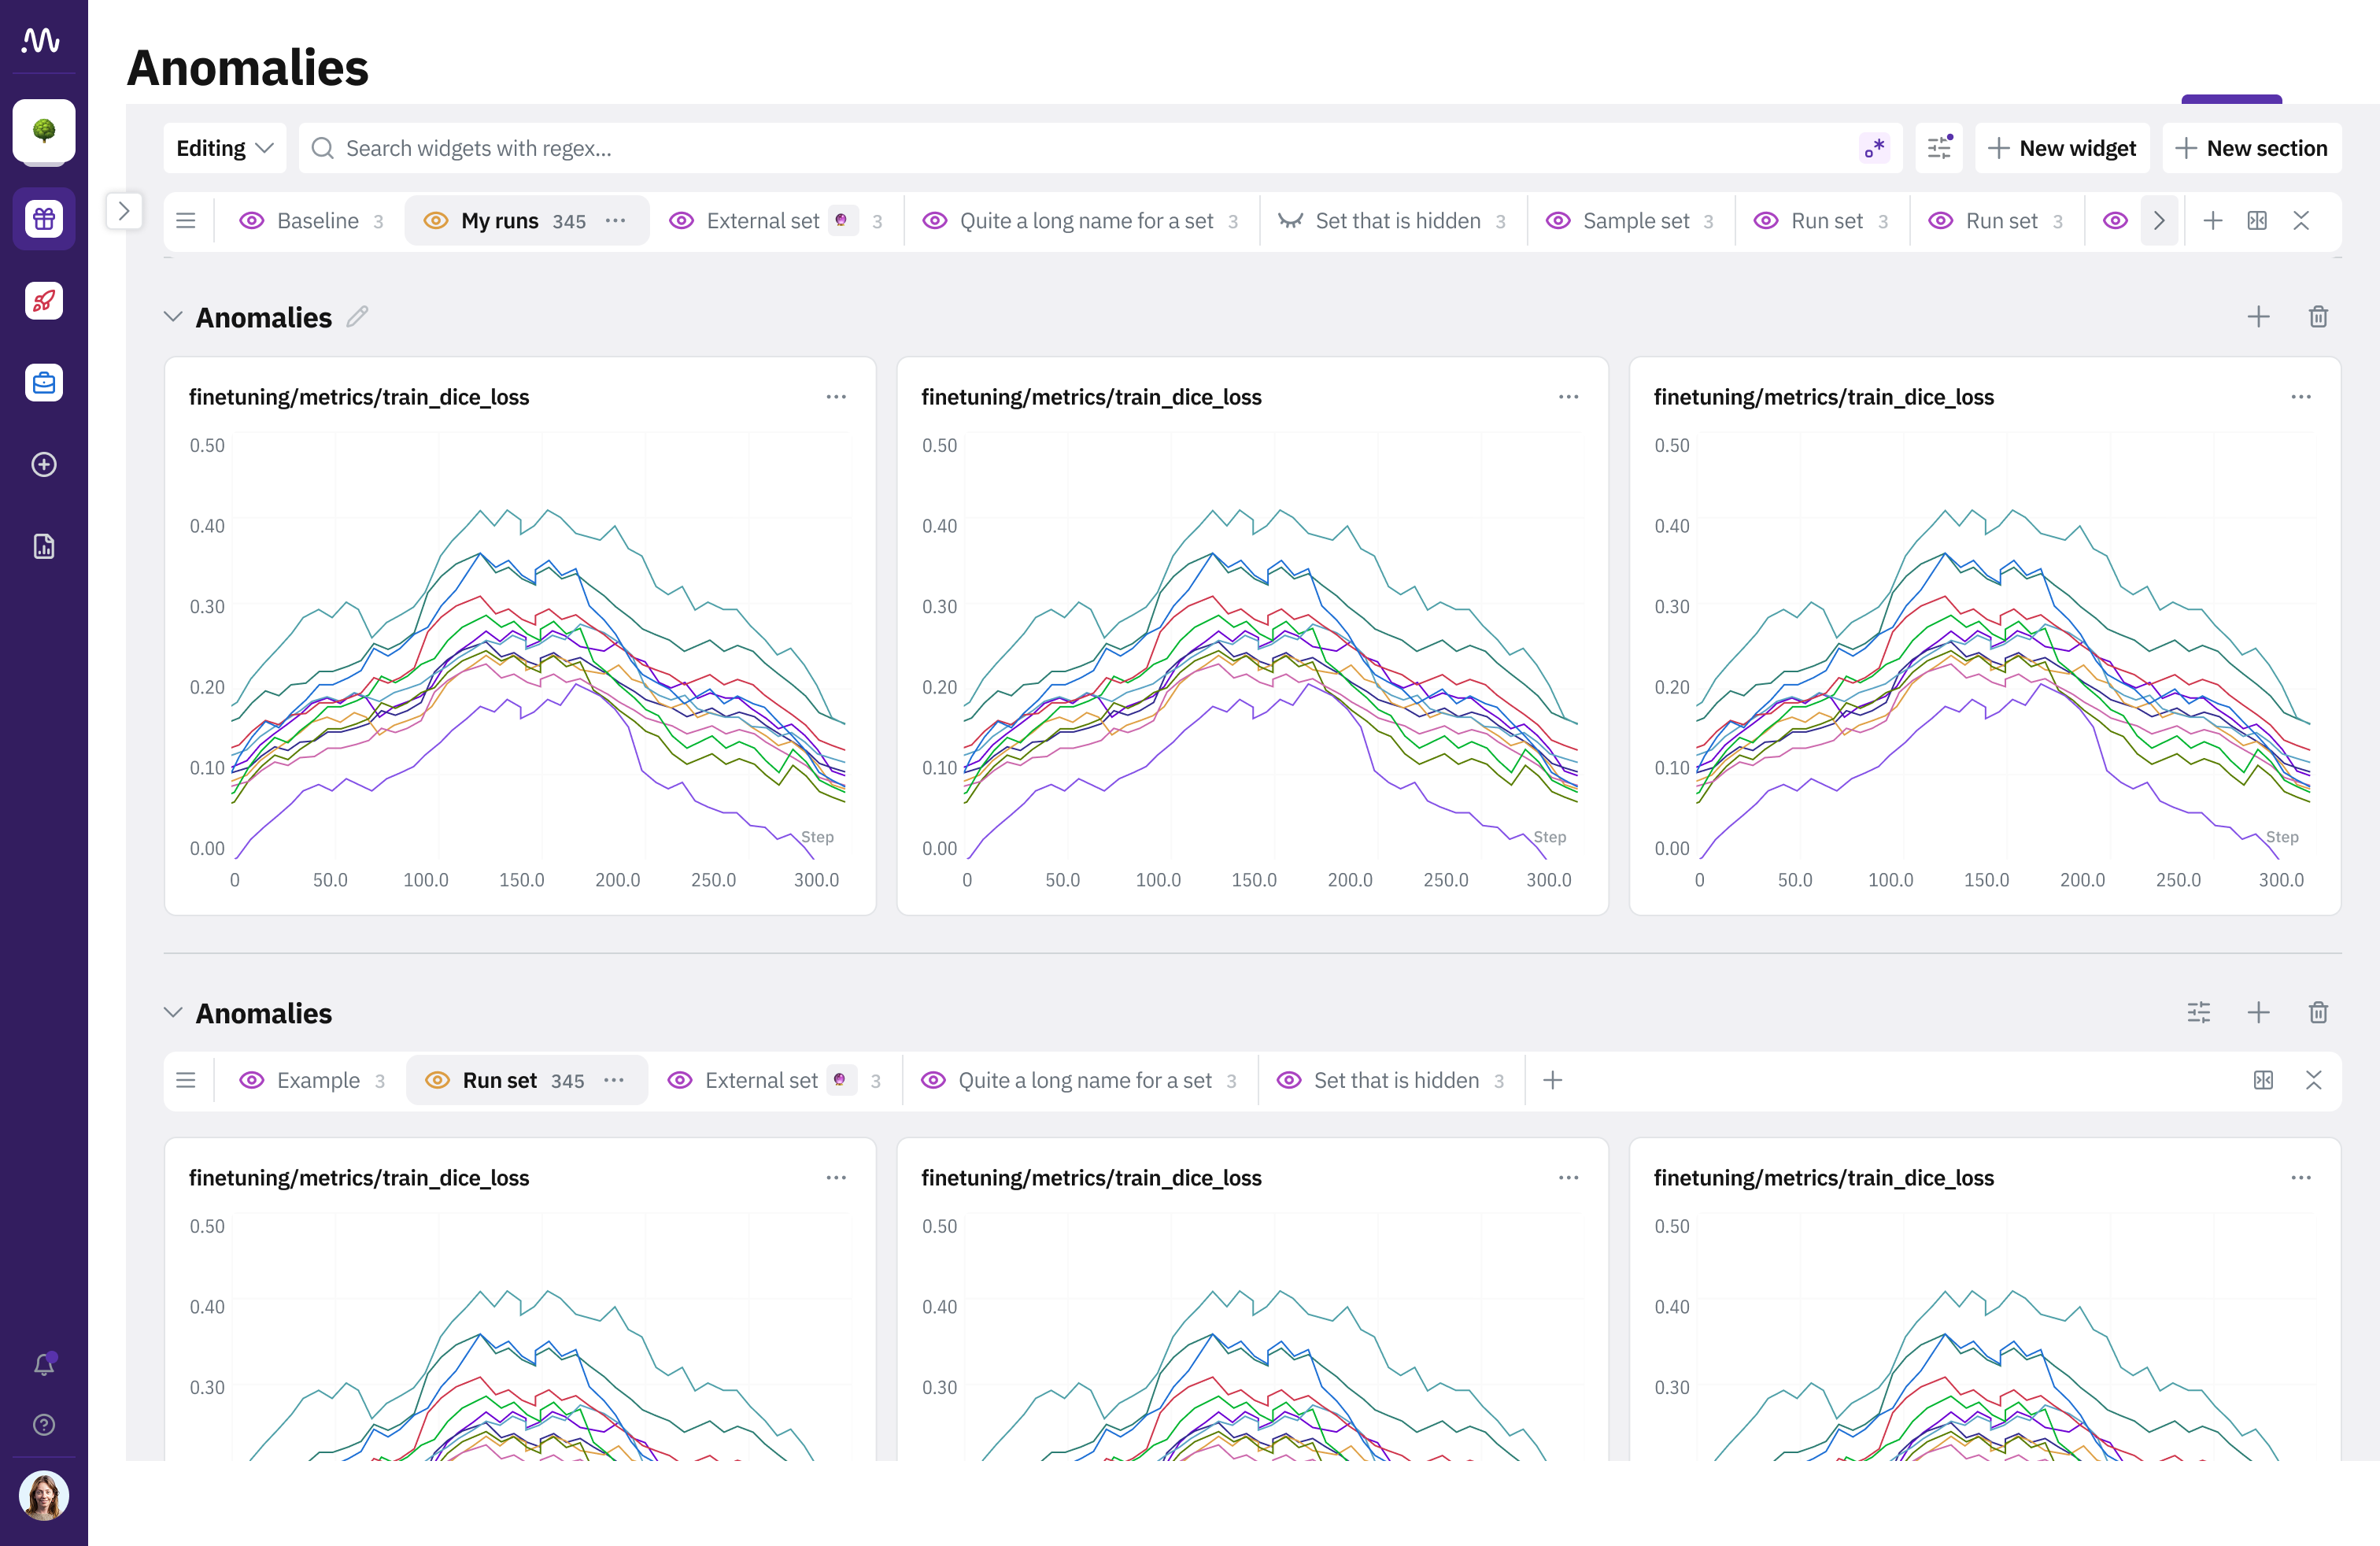Image resolution: width=2380 pixels, height=1546 pixels.
Task: Open My runs options ellipsis
Action: (616, 221)
